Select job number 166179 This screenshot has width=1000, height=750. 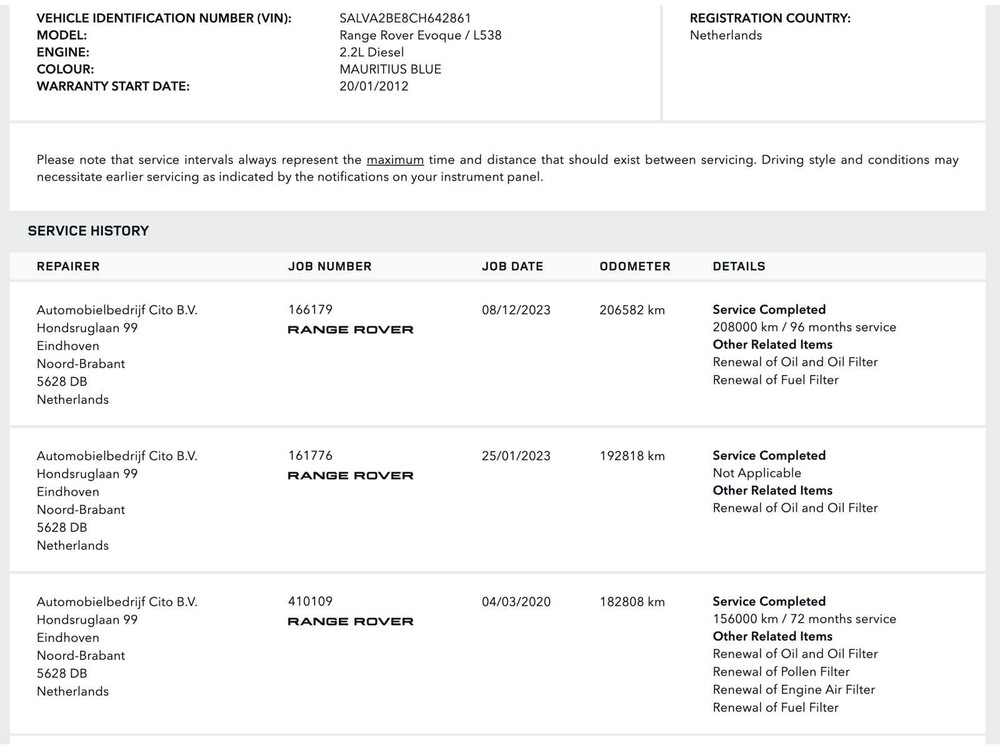[310, 310]
